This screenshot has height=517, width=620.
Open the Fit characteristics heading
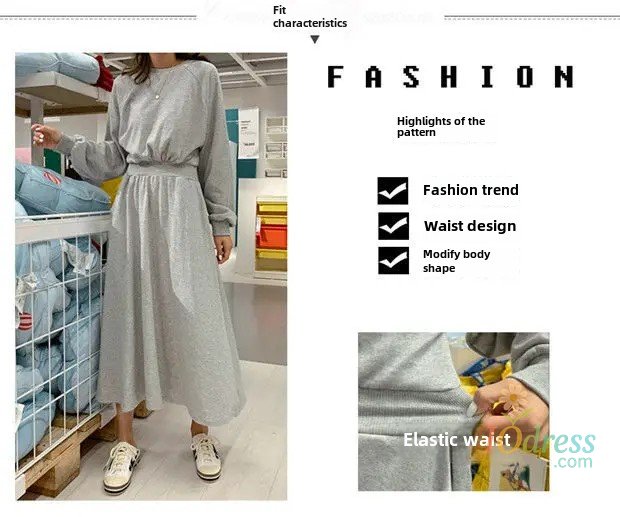(x=310, y=17)
